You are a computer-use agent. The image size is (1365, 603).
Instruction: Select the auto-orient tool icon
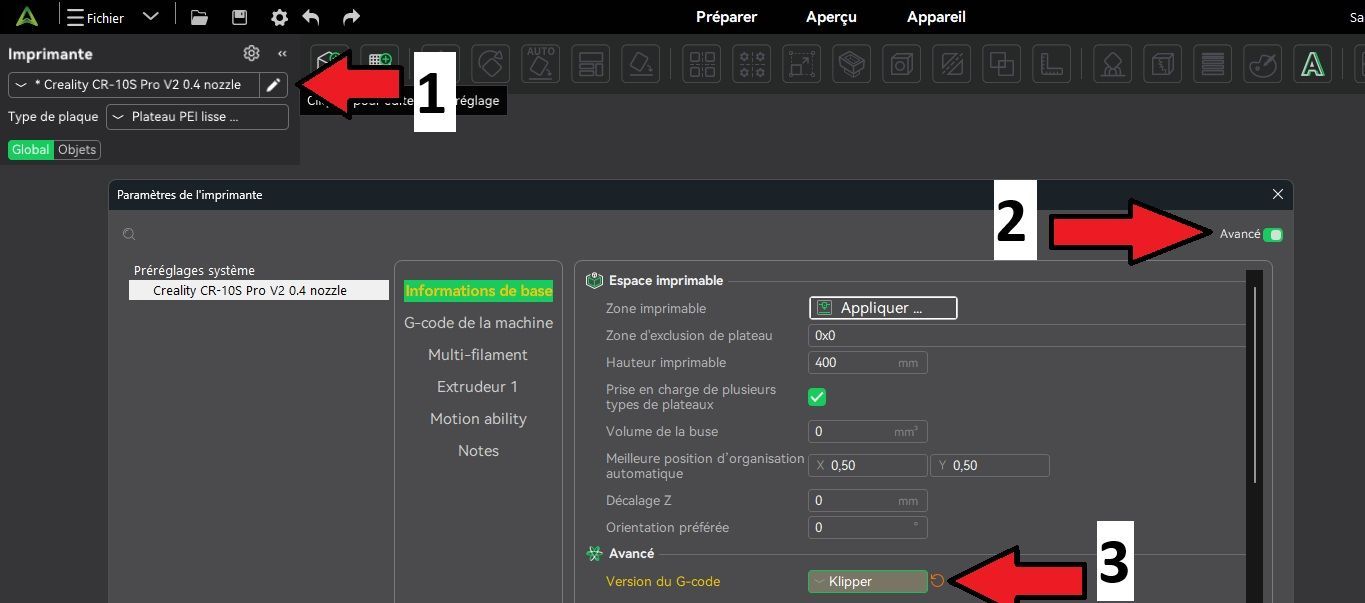pyautogui.click(x=541, y=63)
